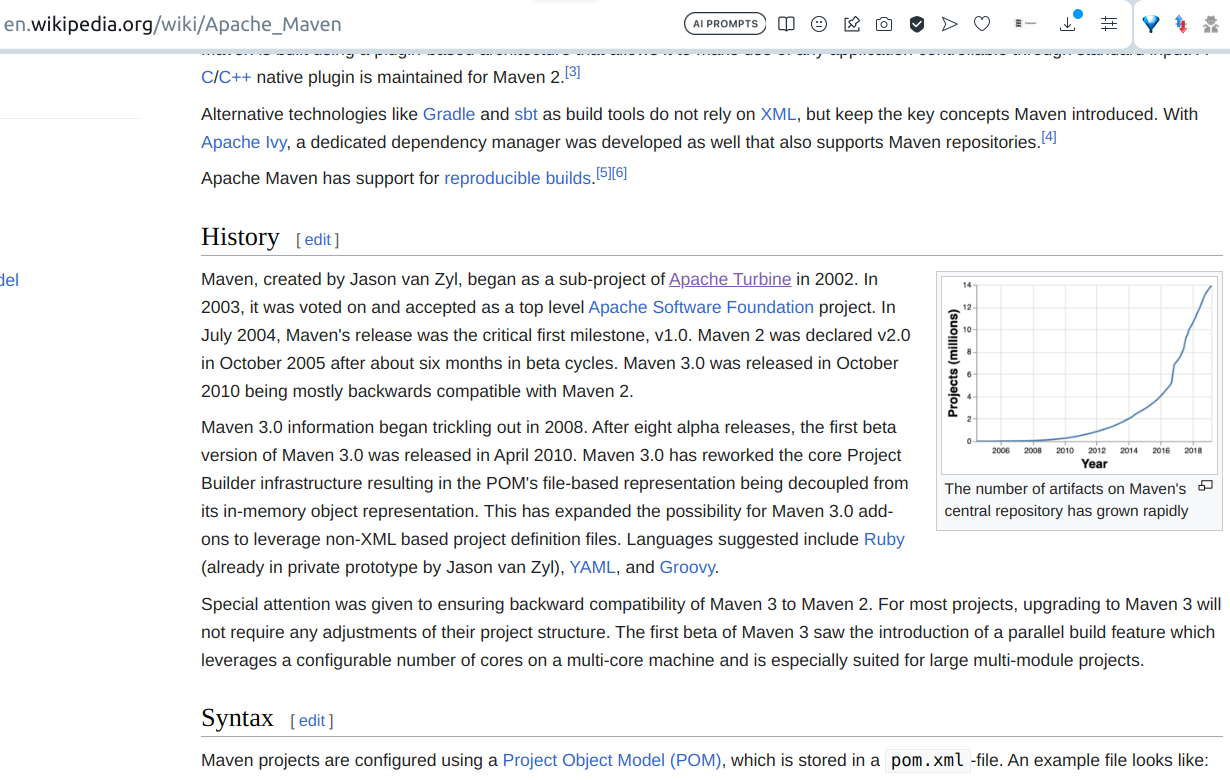This screenshot has width=1230, height=780.
Task: Click the blue-red arrows extension icon
Action: (1181, 24)
